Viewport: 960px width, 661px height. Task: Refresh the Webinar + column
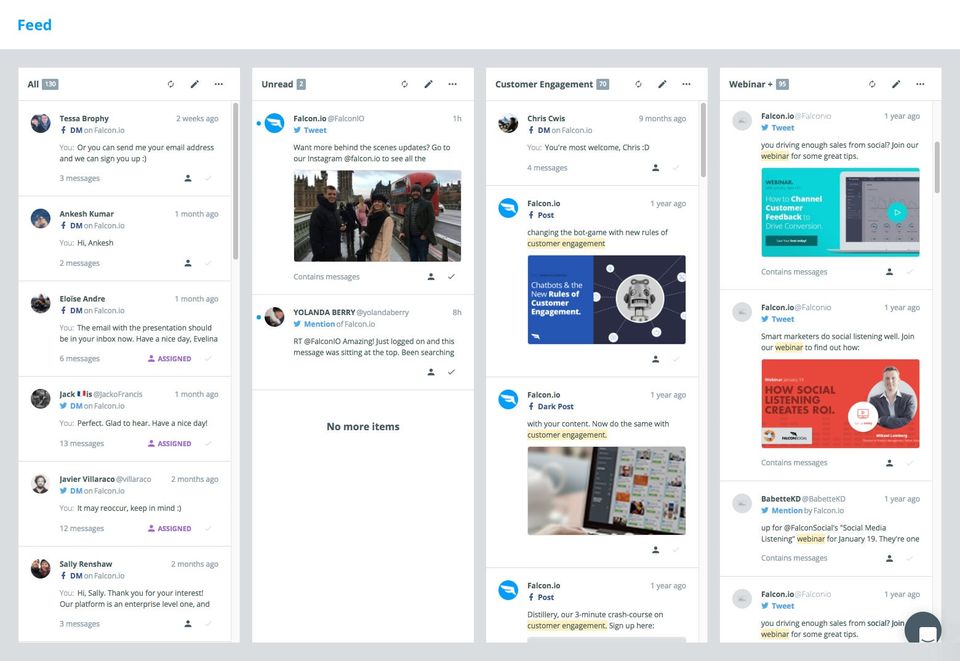(x=872, y=84)
